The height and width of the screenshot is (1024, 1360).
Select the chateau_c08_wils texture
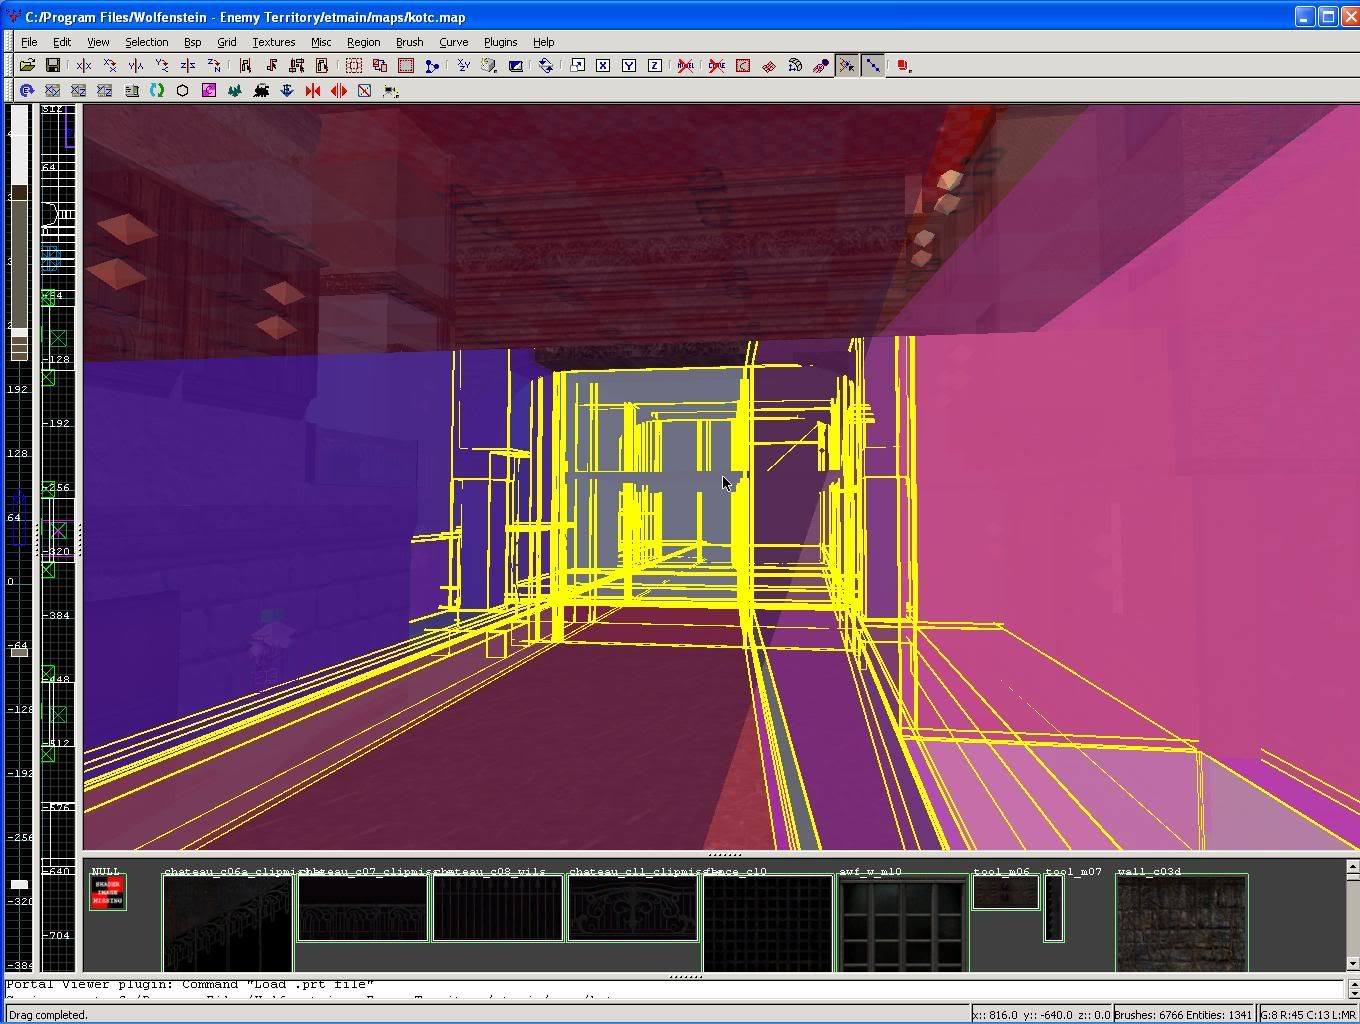click(497, 908)
